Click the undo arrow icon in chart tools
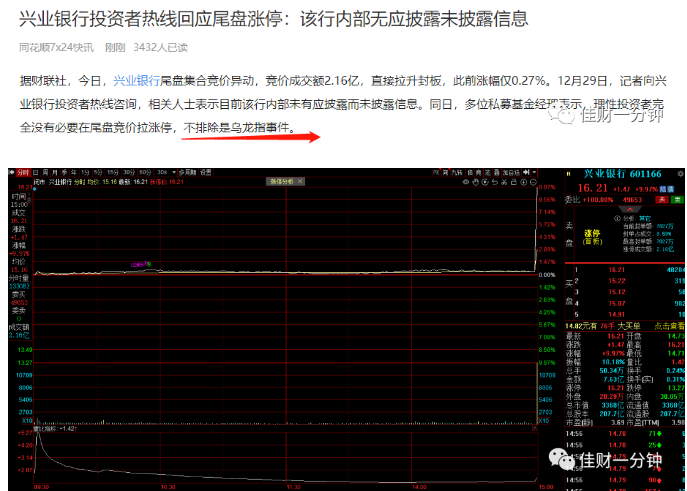This screenshot has width=687, height=491. pyautogui.click(x=495, y=182)
